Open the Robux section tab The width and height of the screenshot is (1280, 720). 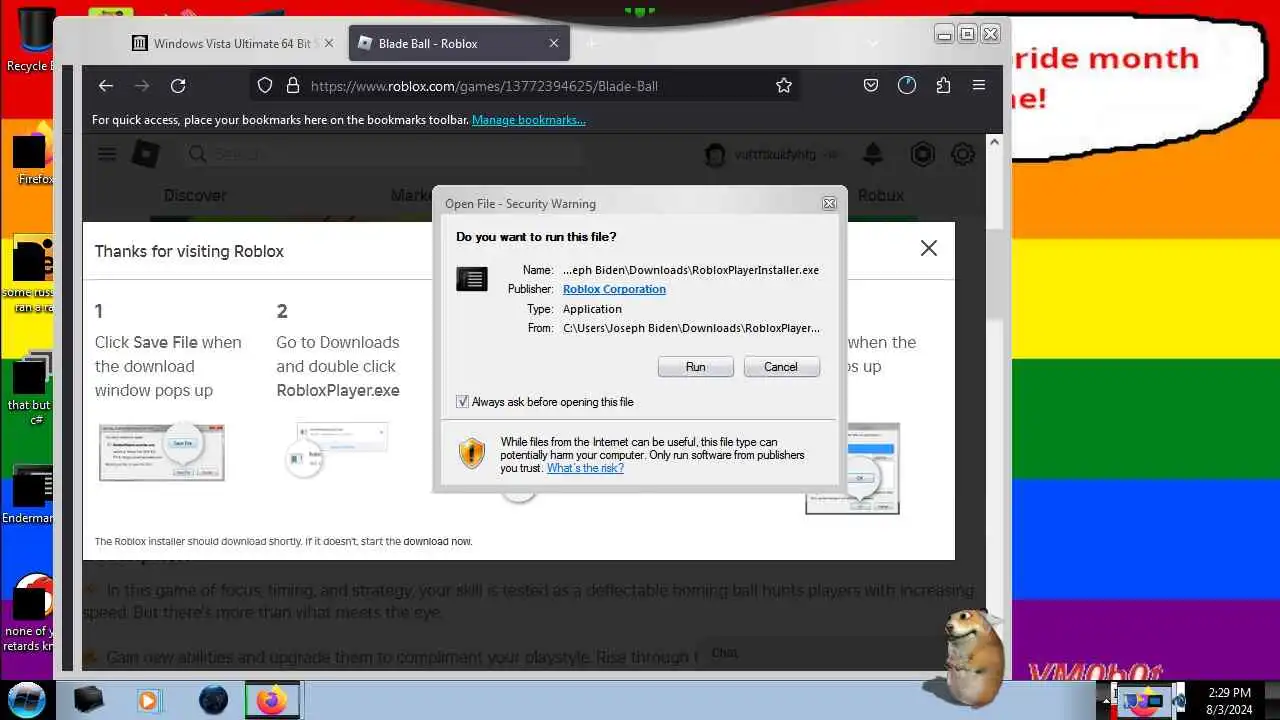(x=881, y=195)
